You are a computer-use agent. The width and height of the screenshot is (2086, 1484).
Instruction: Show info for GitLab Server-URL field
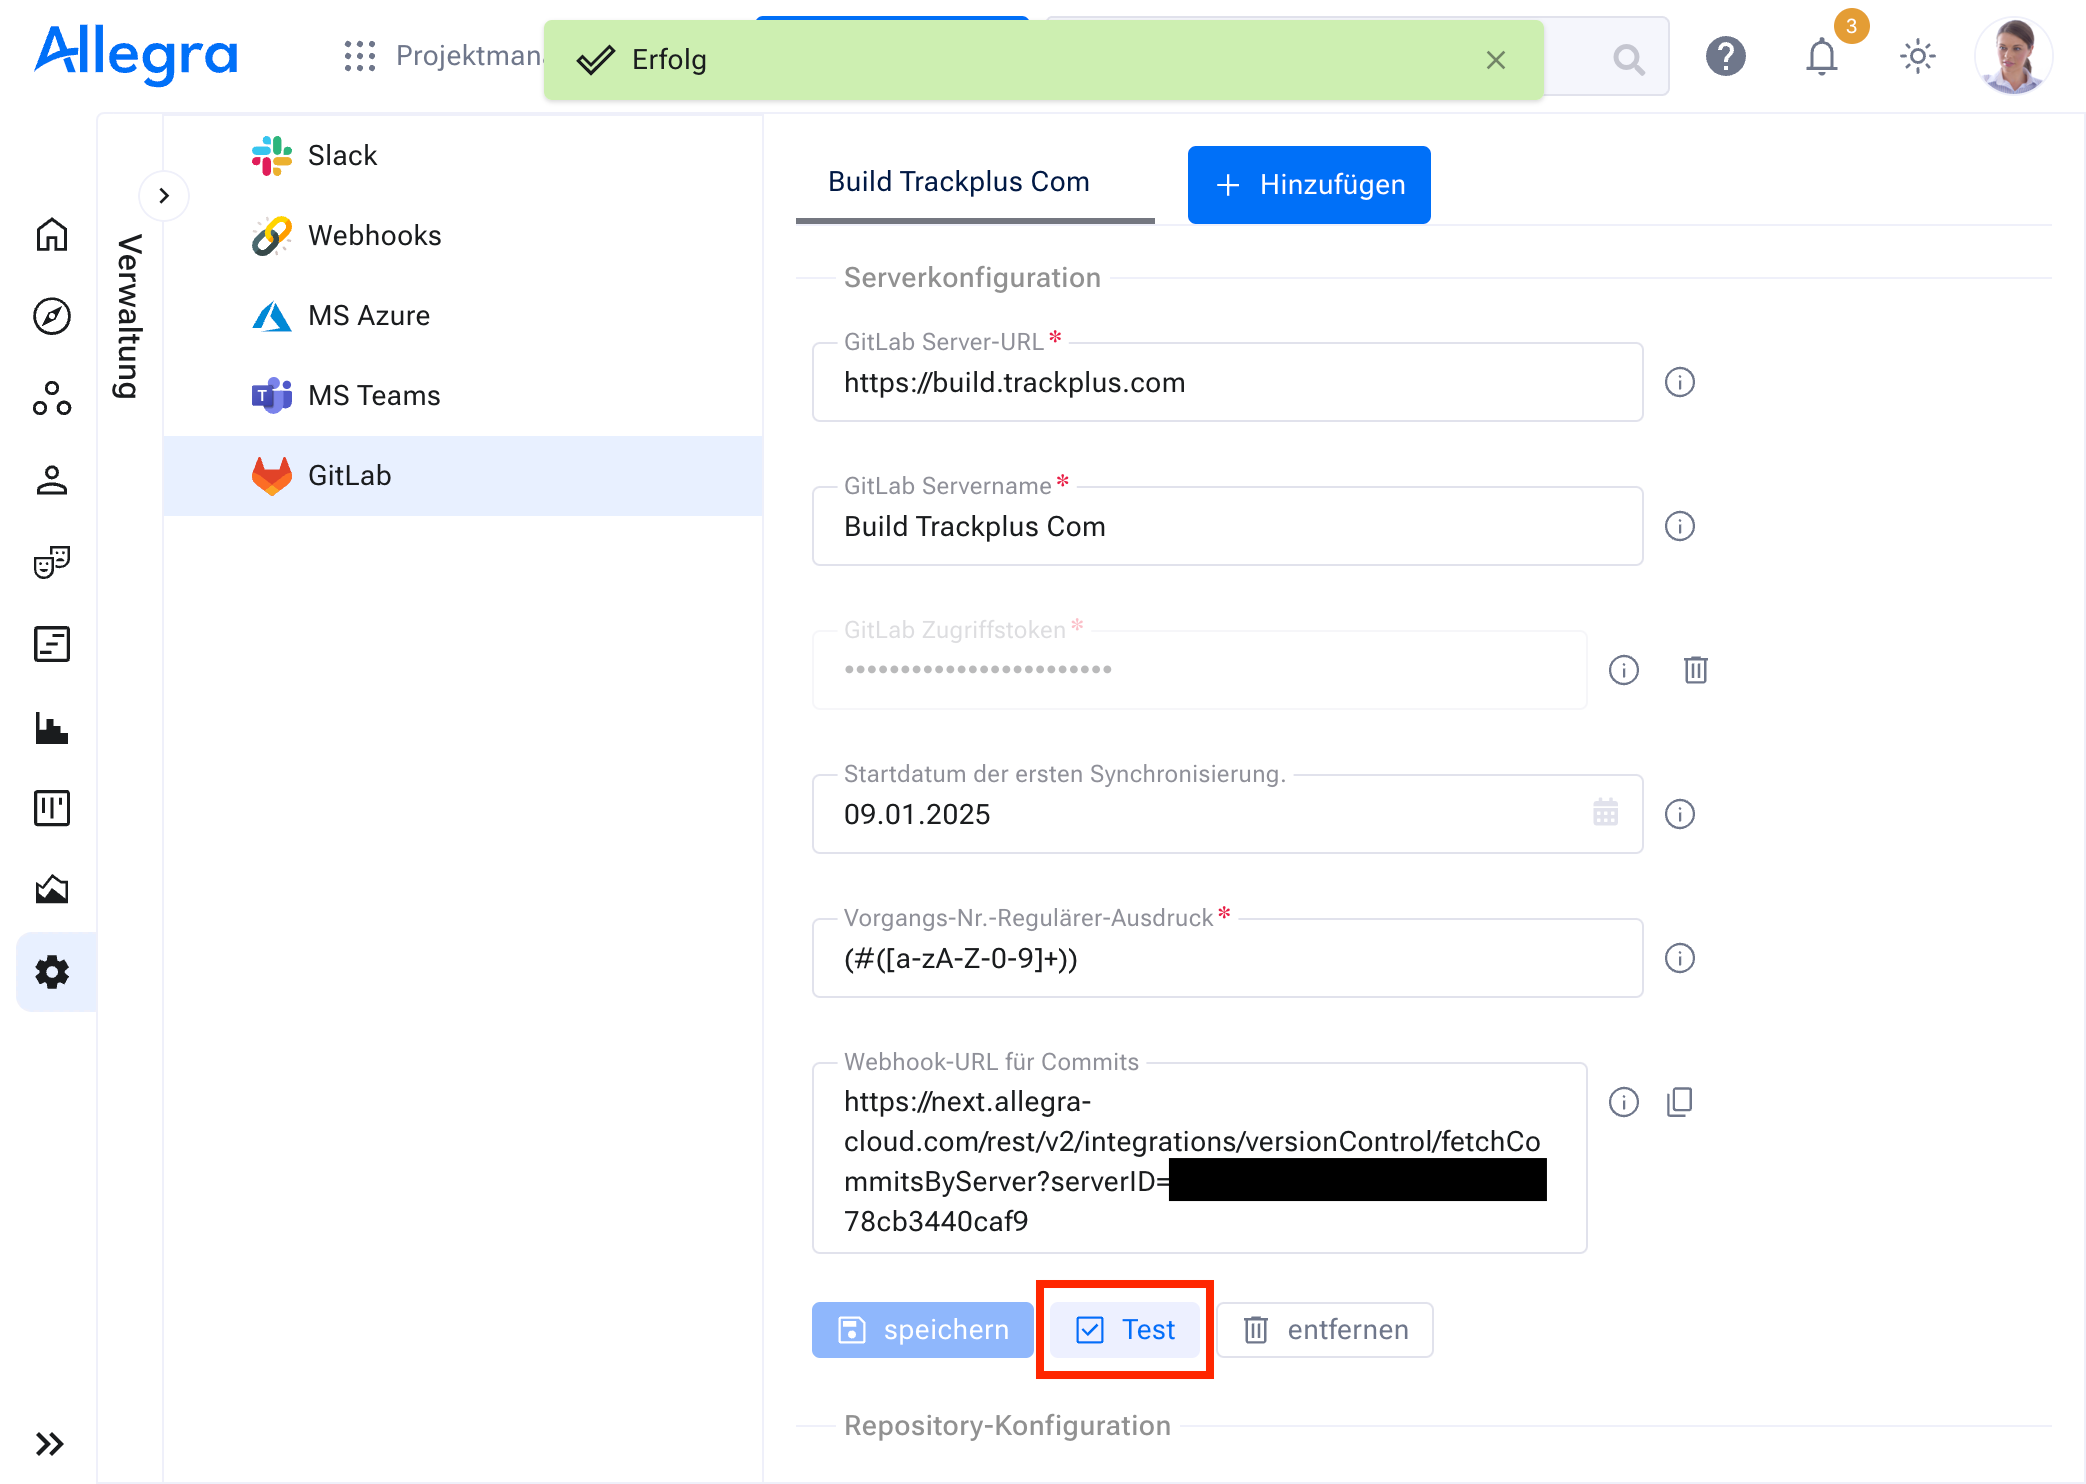click(1679, 382)
